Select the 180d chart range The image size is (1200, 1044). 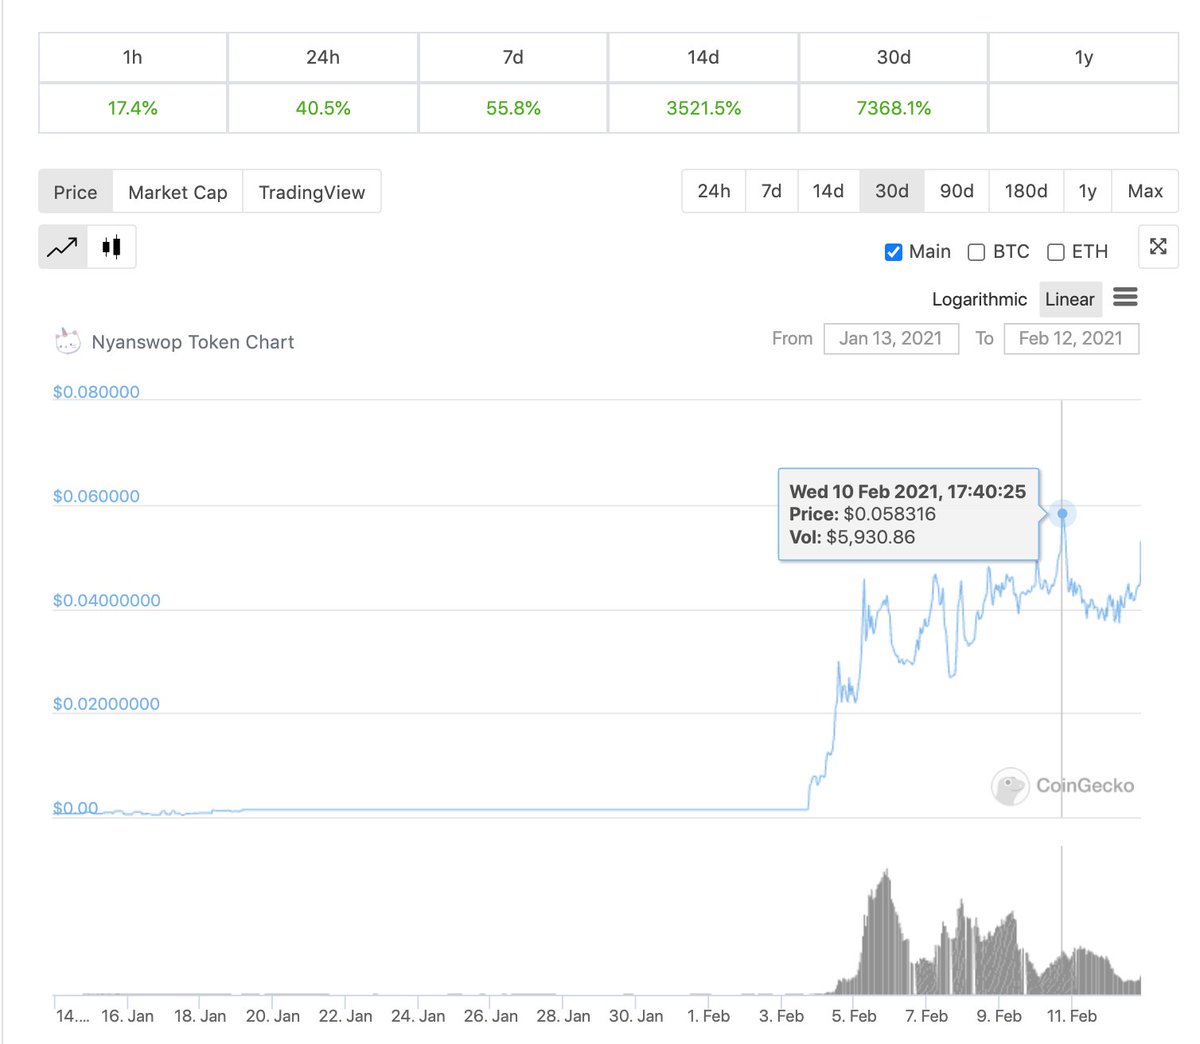(1026, 190)
